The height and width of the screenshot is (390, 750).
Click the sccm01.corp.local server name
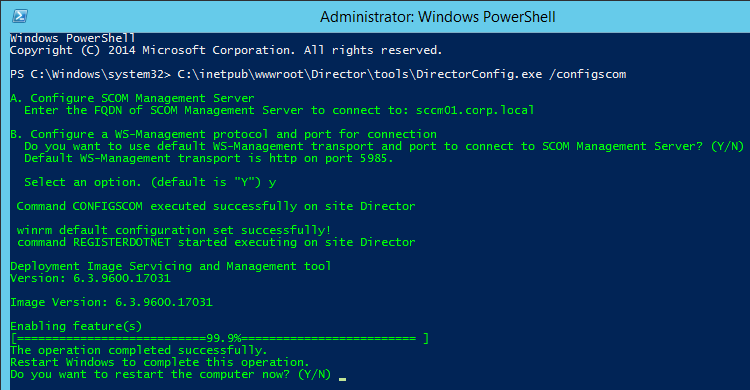tap(475, 111)
